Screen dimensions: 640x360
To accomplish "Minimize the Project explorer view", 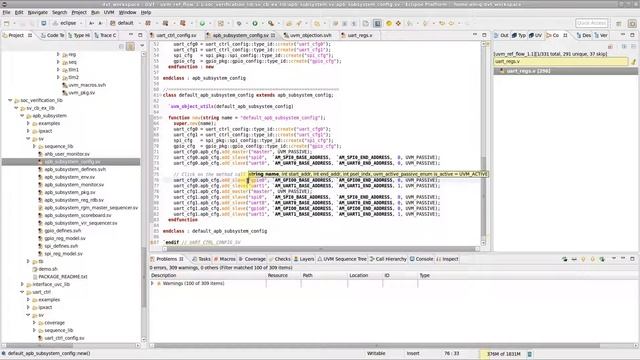I will coord(131,35).
